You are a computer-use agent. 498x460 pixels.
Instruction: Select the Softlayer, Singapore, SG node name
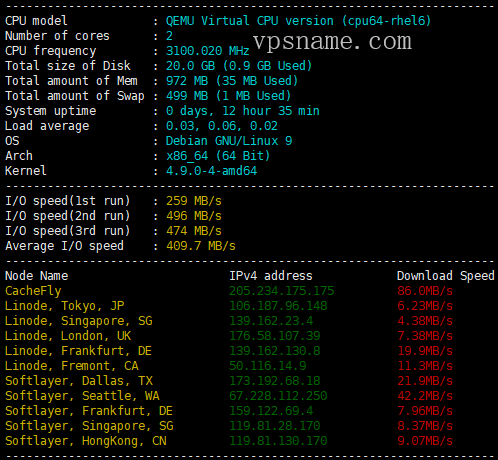coord(89,426)
